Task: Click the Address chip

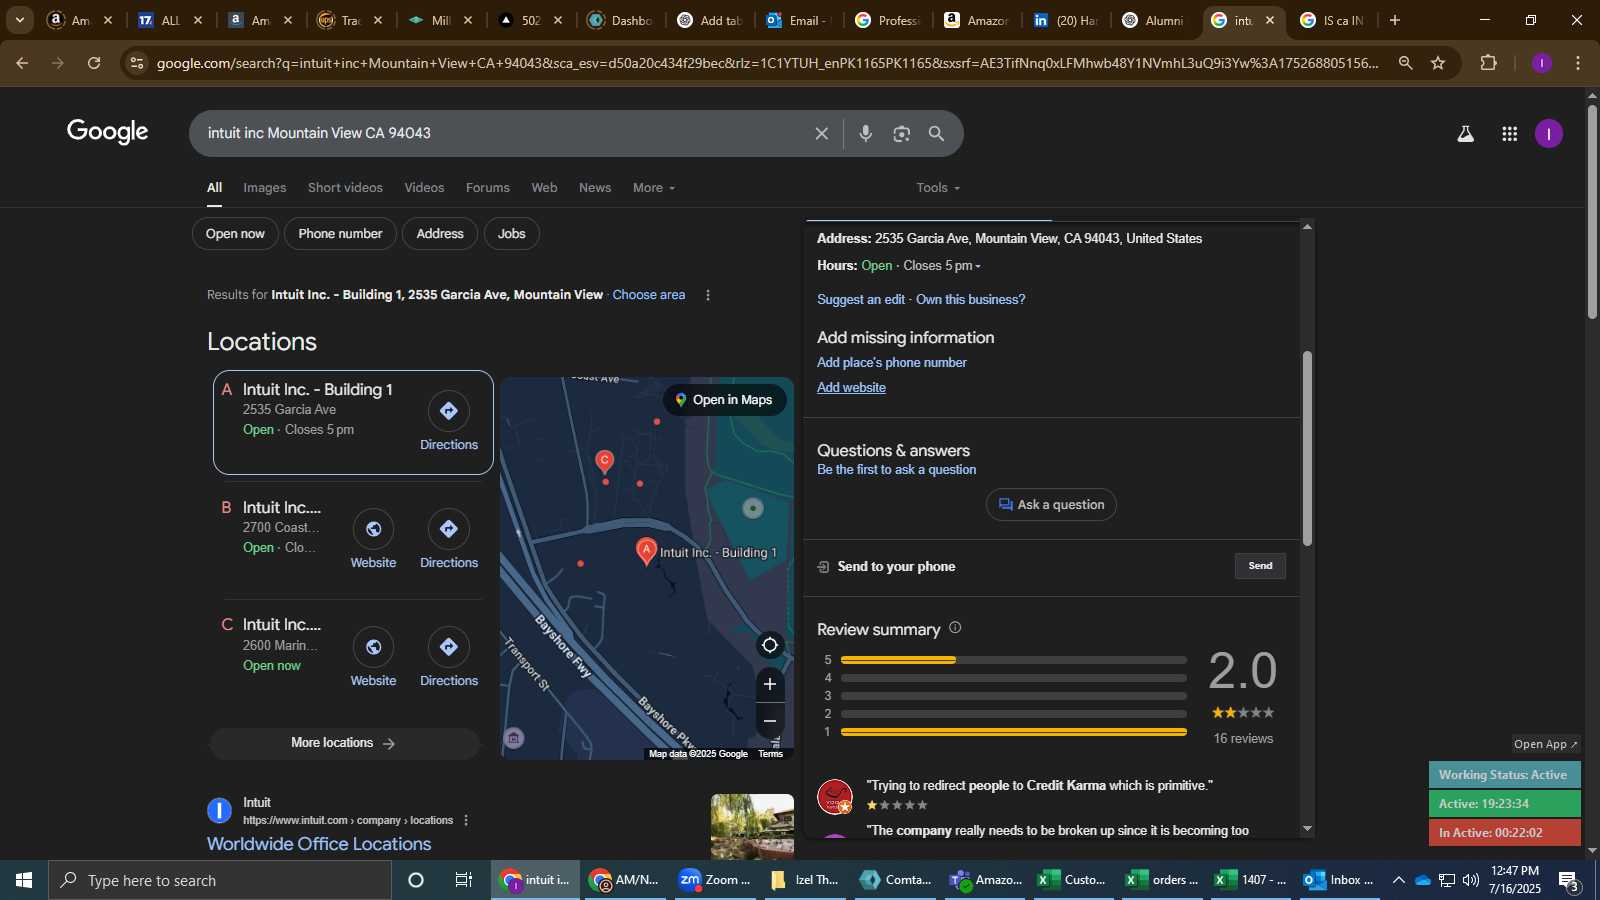Action: (440, 234)
